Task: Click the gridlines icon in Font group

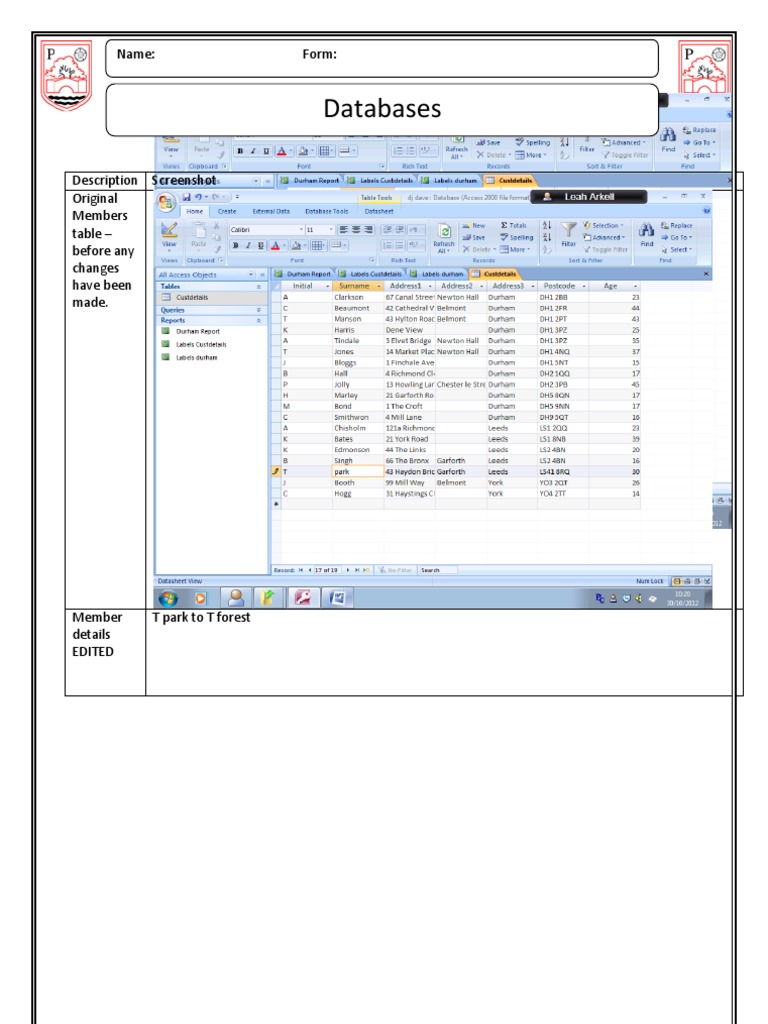Action: [x=317, y=246]
